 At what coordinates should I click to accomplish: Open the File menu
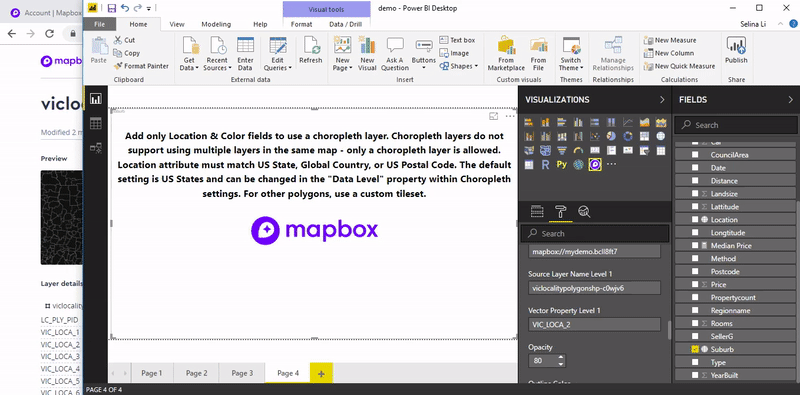pyautogui.click(x=99, y=24)
